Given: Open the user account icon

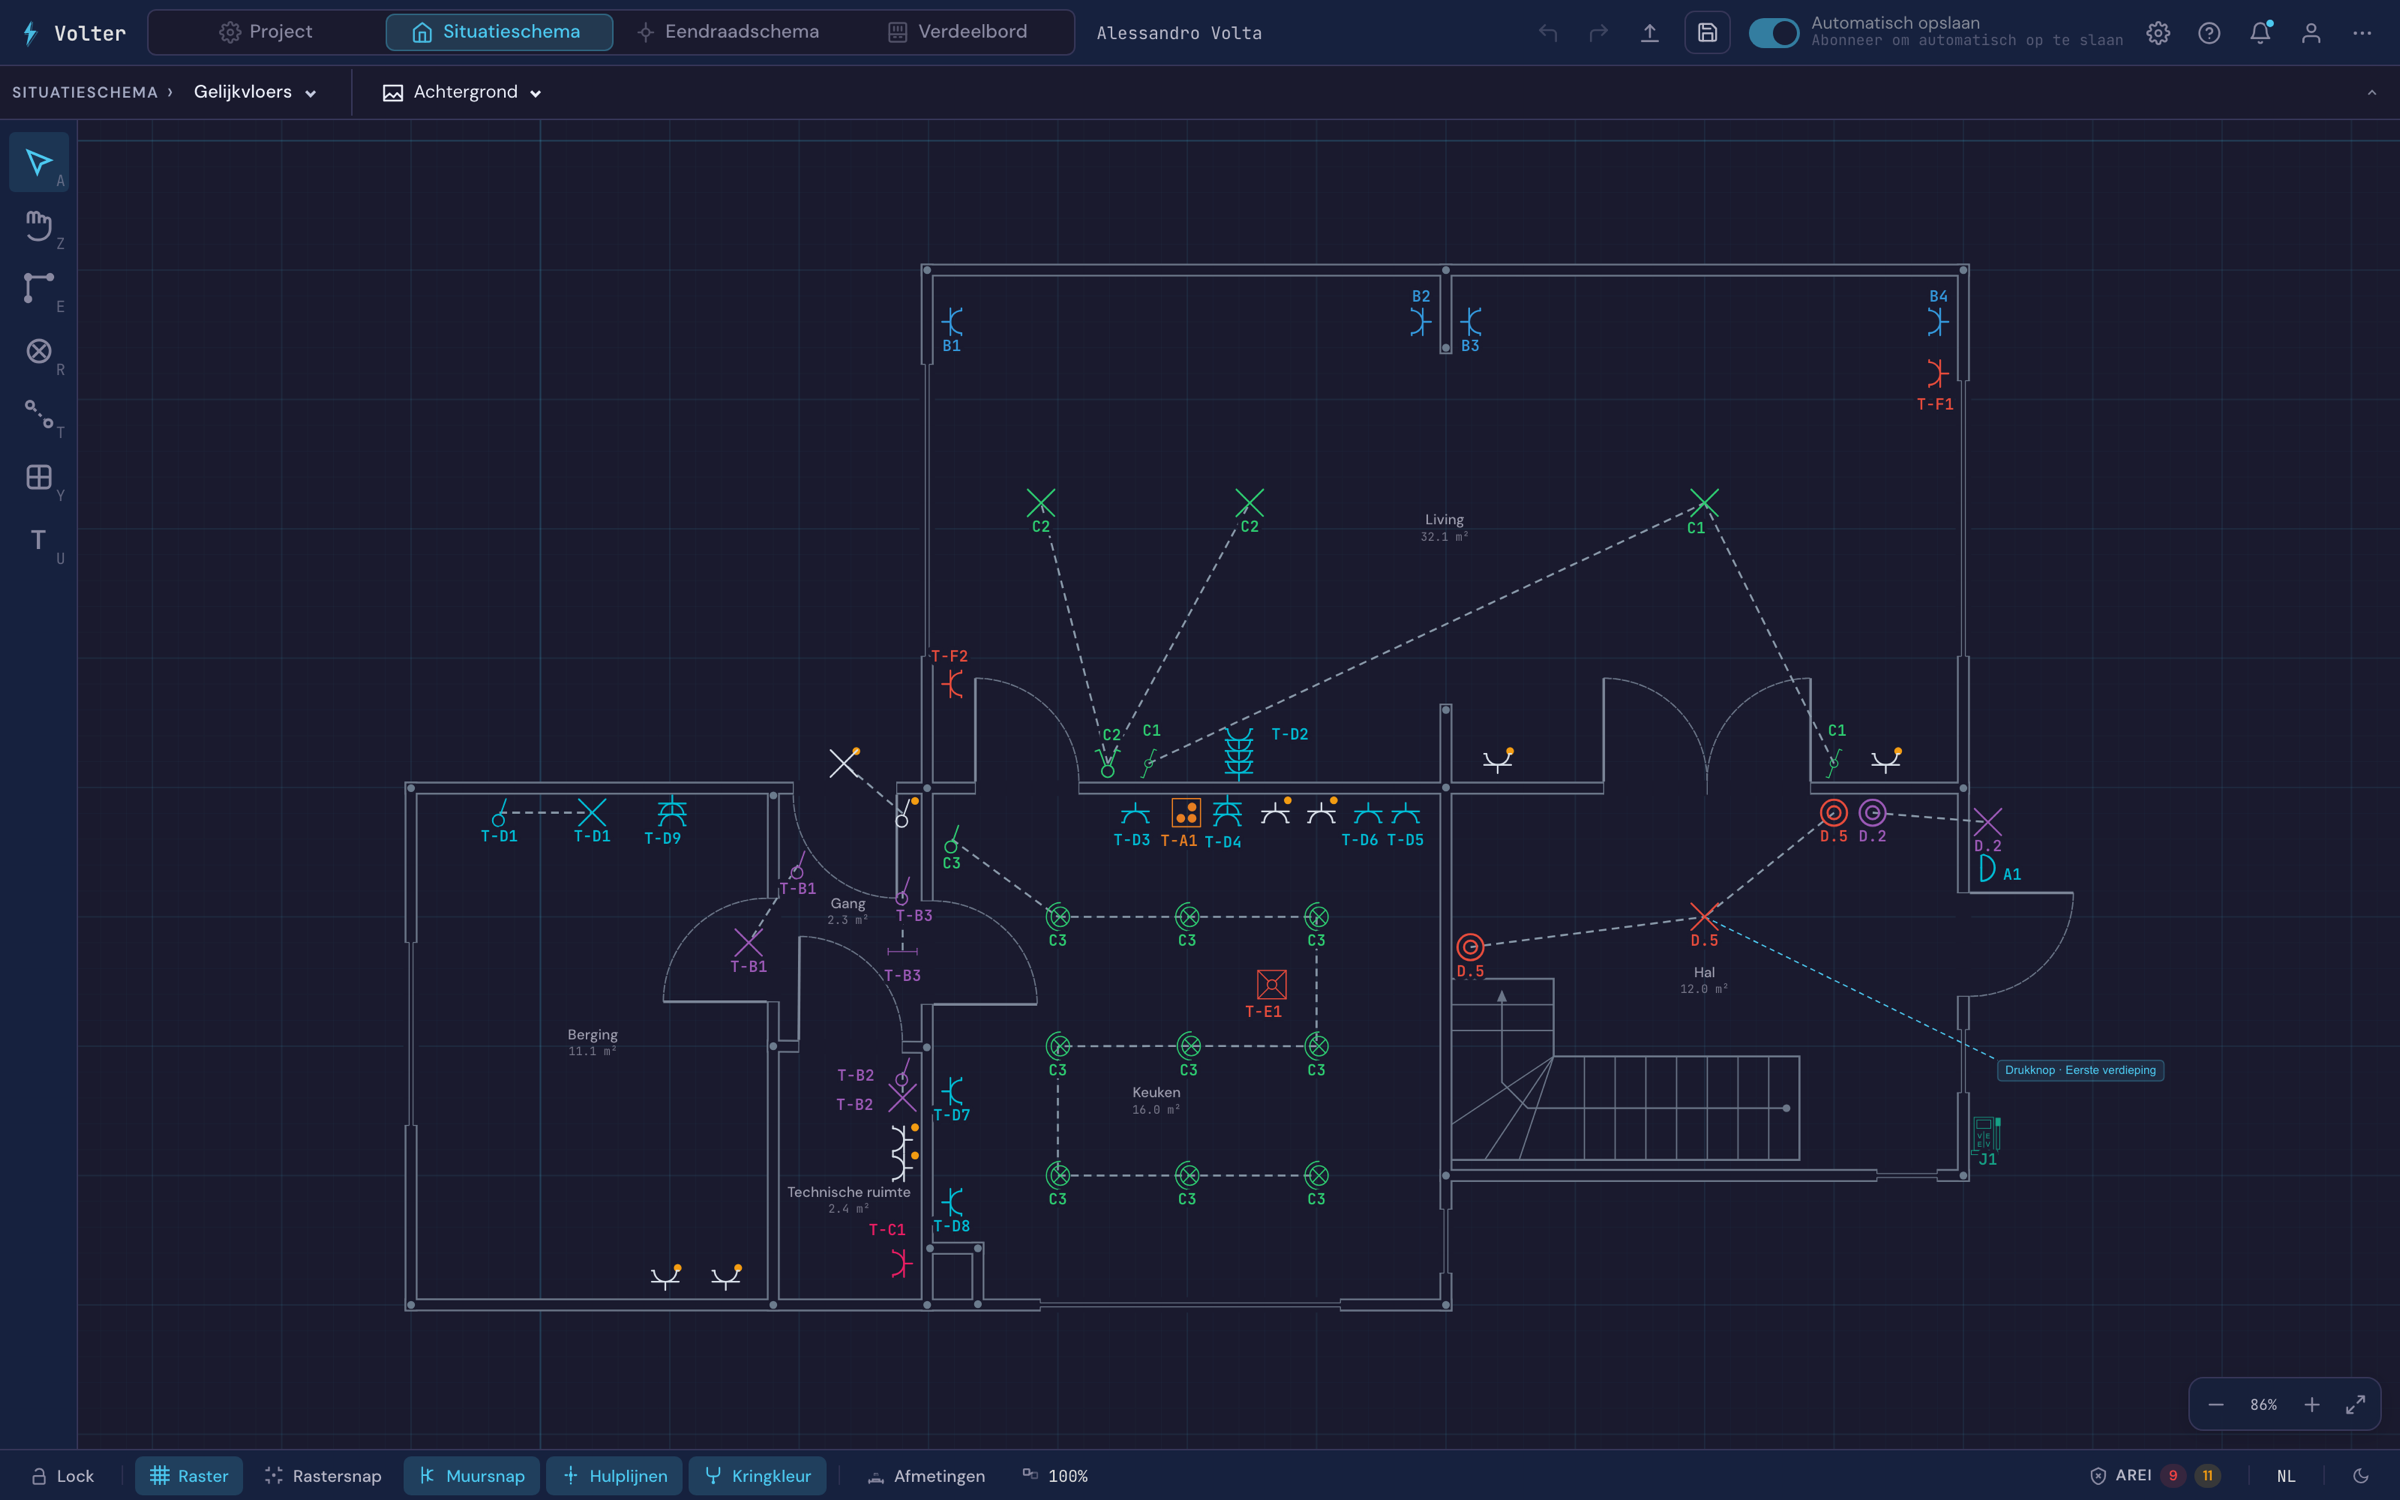Looking at the screenshot, I should [2311, 32].
